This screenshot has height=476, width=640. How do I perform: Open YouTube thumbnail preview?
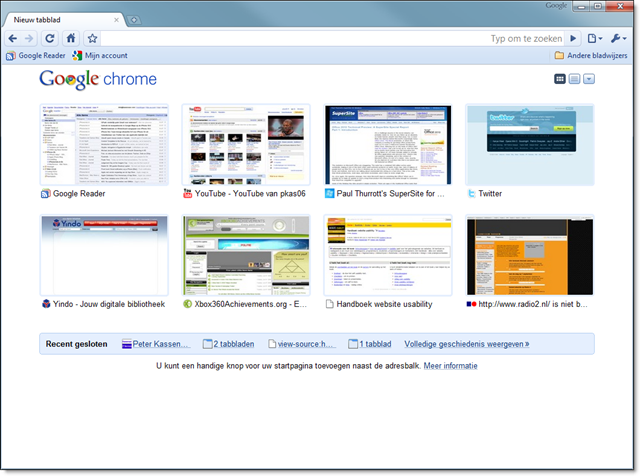[x=246, y=145]
